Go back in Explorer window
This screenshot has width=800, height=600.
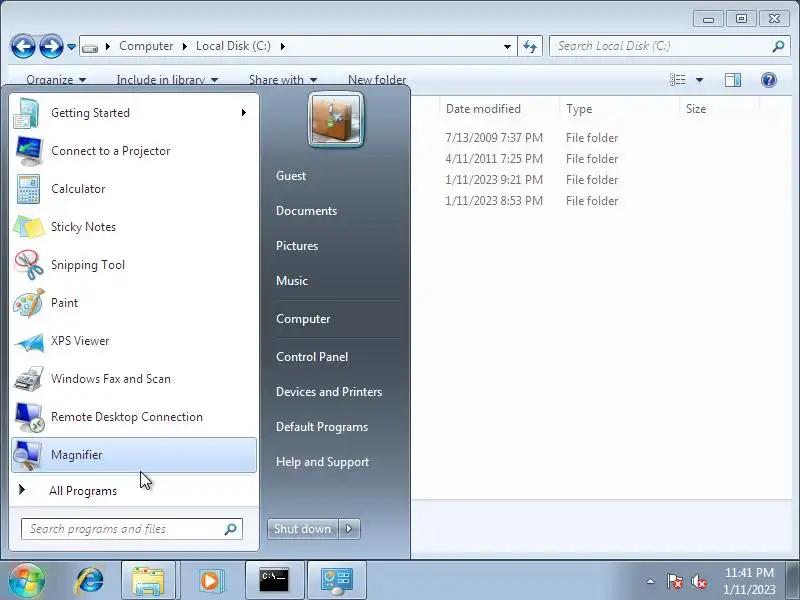[x=23, y=46]
